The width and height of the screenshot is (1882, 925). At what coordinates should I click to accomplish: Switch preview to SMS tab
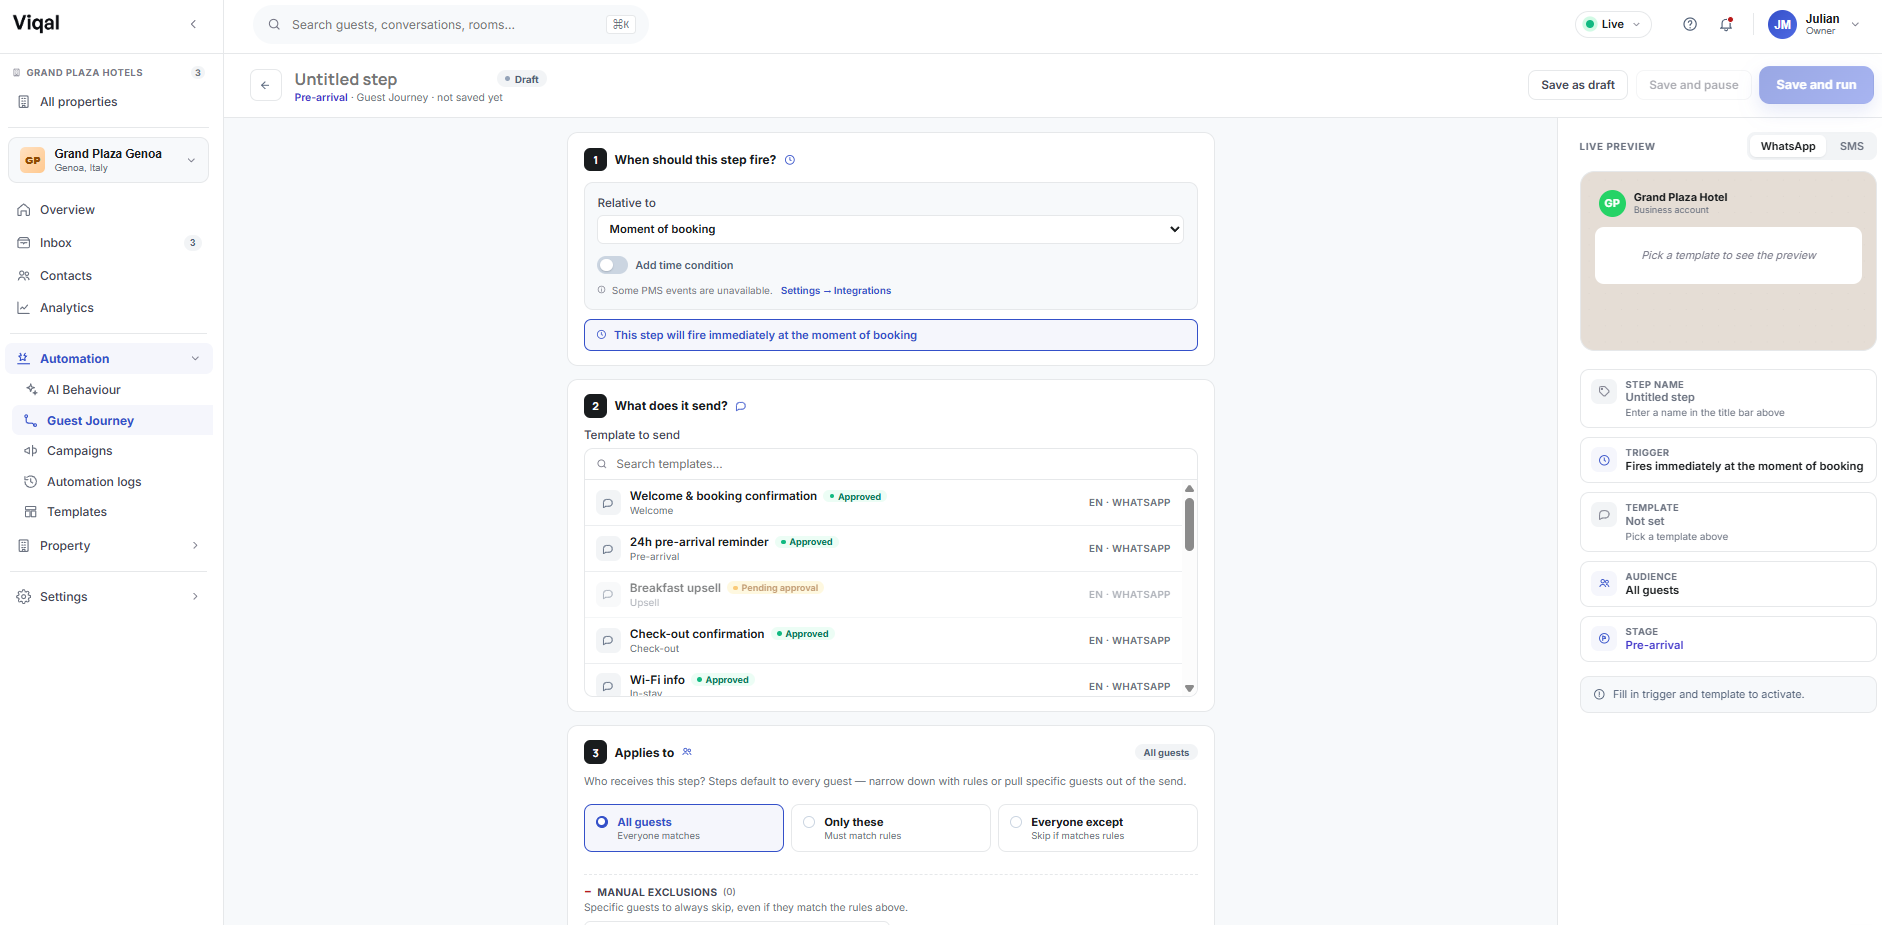coord(1851,146)
